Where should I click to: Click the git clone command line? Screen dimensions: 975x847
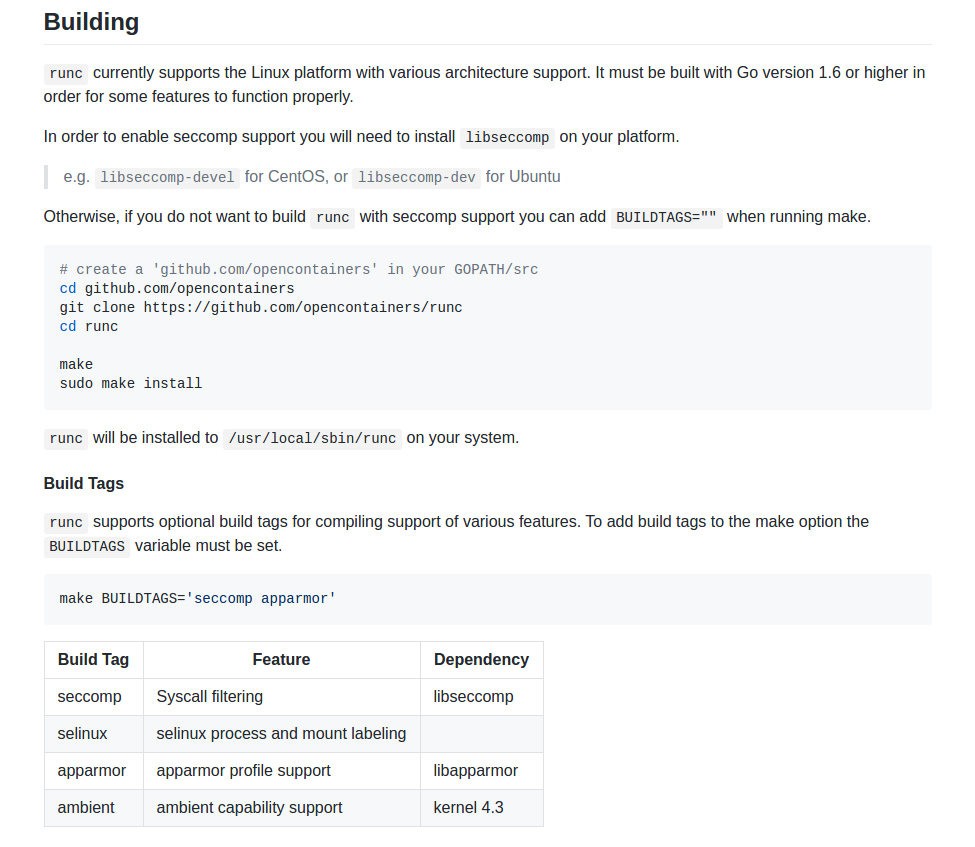click(x=261, y=307)
